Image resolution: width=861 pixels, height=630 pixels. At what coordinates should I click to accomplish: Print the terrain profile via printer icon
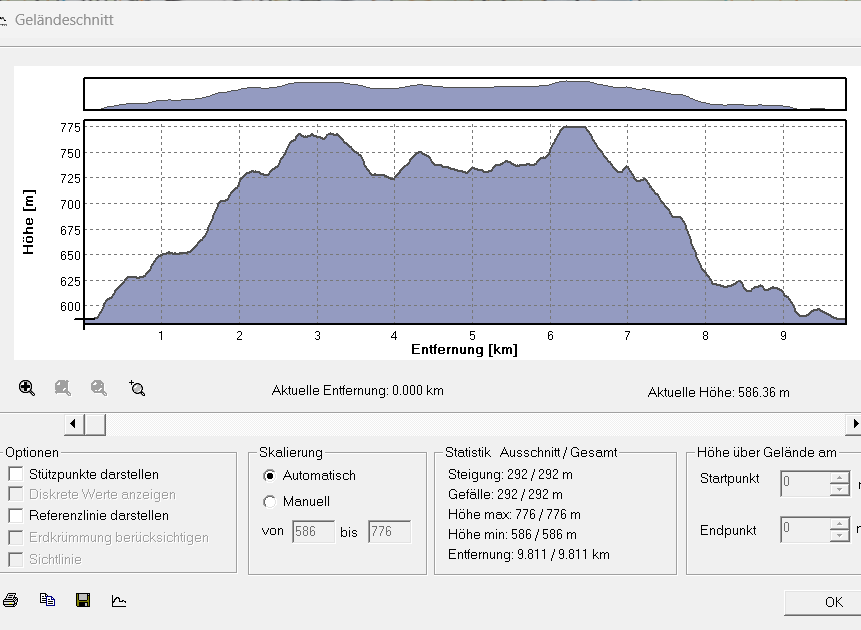pos(10,600)
